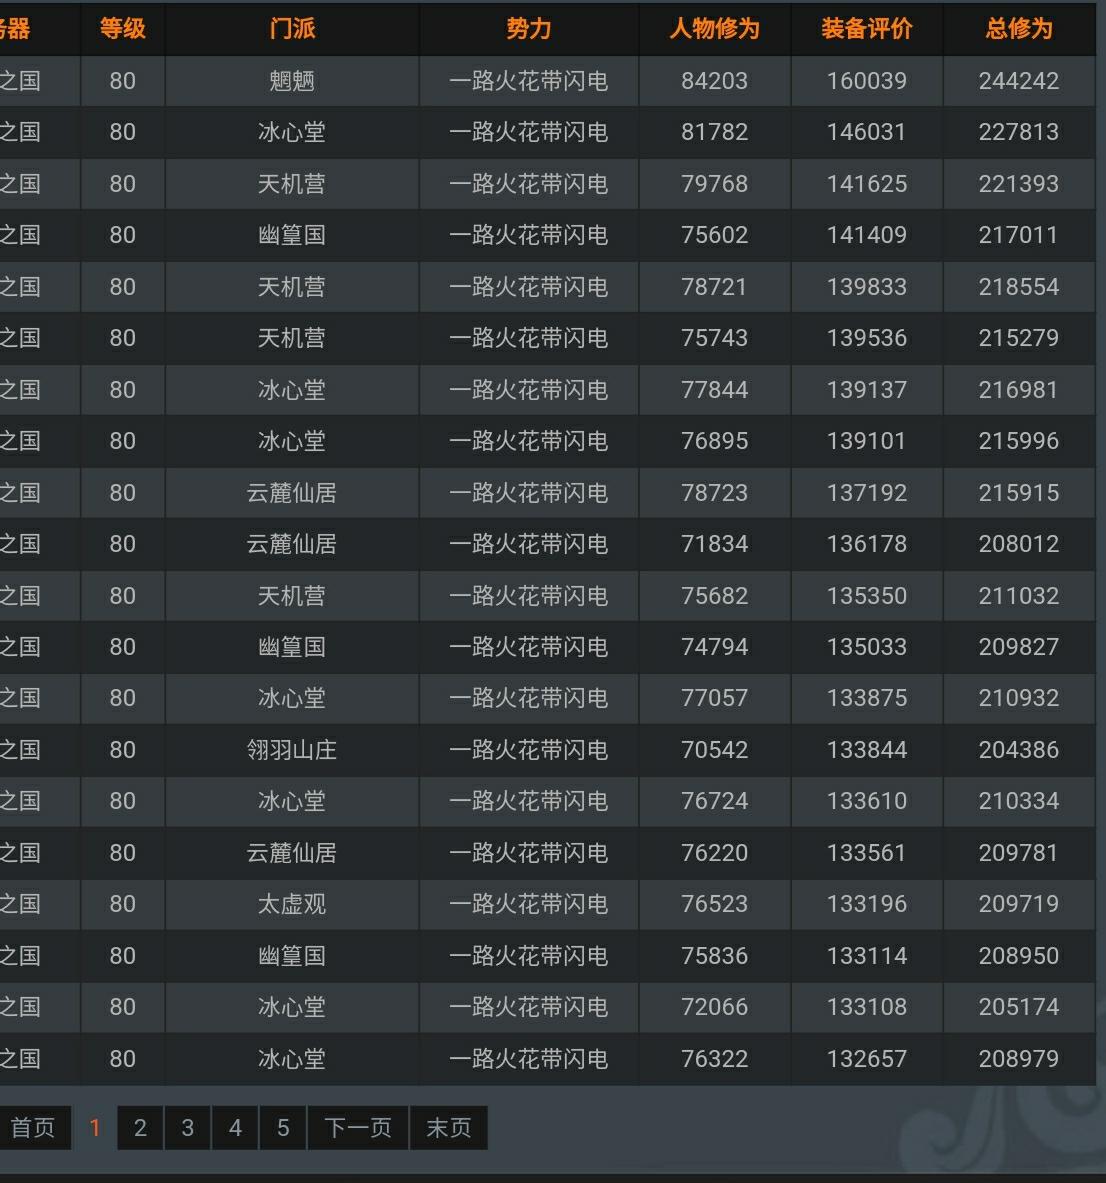Viewport: 1106px width, 1183px height.
Task: Click total score 244242 cell
Action: [x=1019, y=81]
